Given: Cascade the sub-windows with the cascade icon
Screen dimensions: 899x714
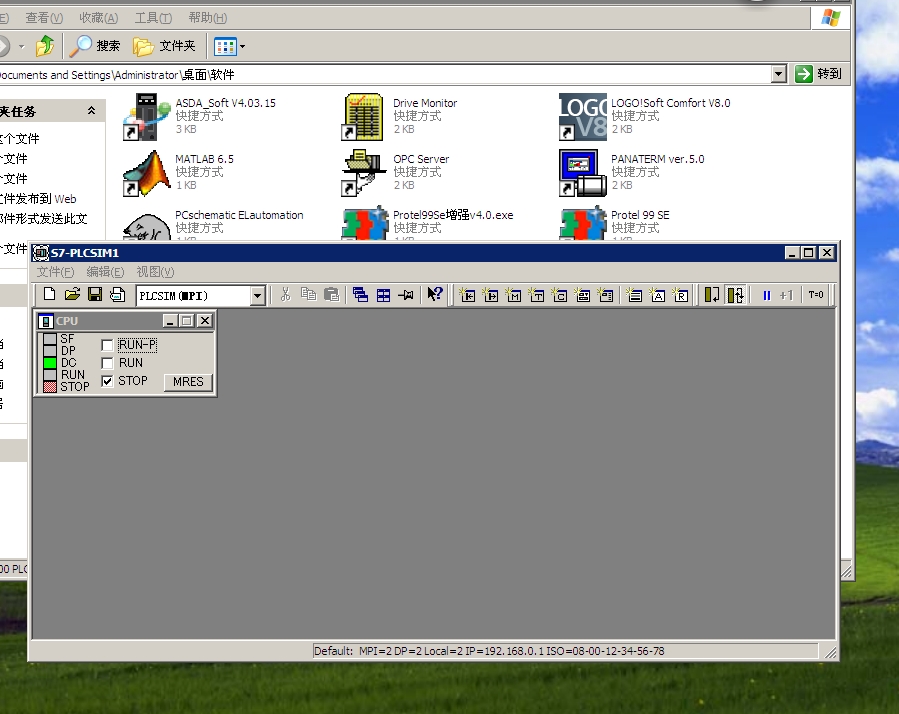Looking at the screenshot, I should pyautogui.click(x=360, y=295).
